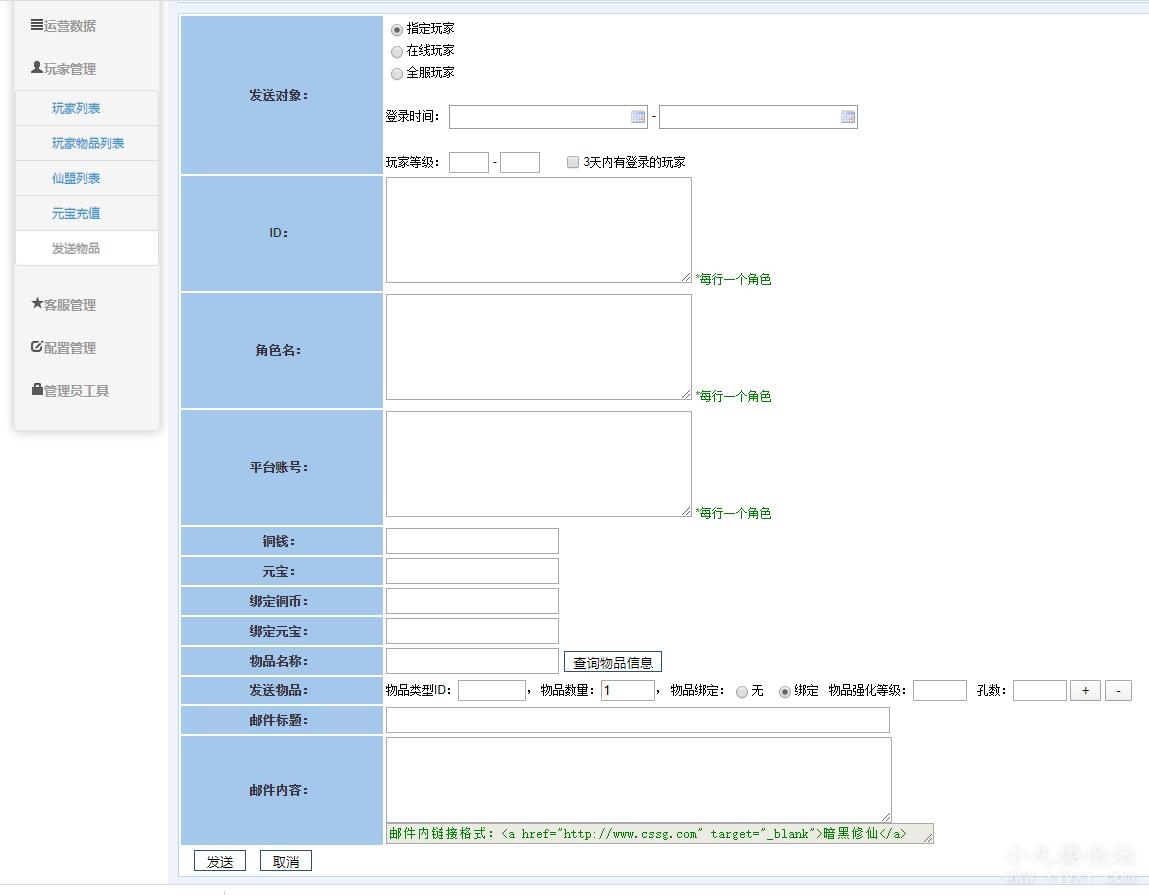Open 元宝充值 from the sidebar
Image resolution: width=1149 pixels, height=895 pixels.
[76, 213]
